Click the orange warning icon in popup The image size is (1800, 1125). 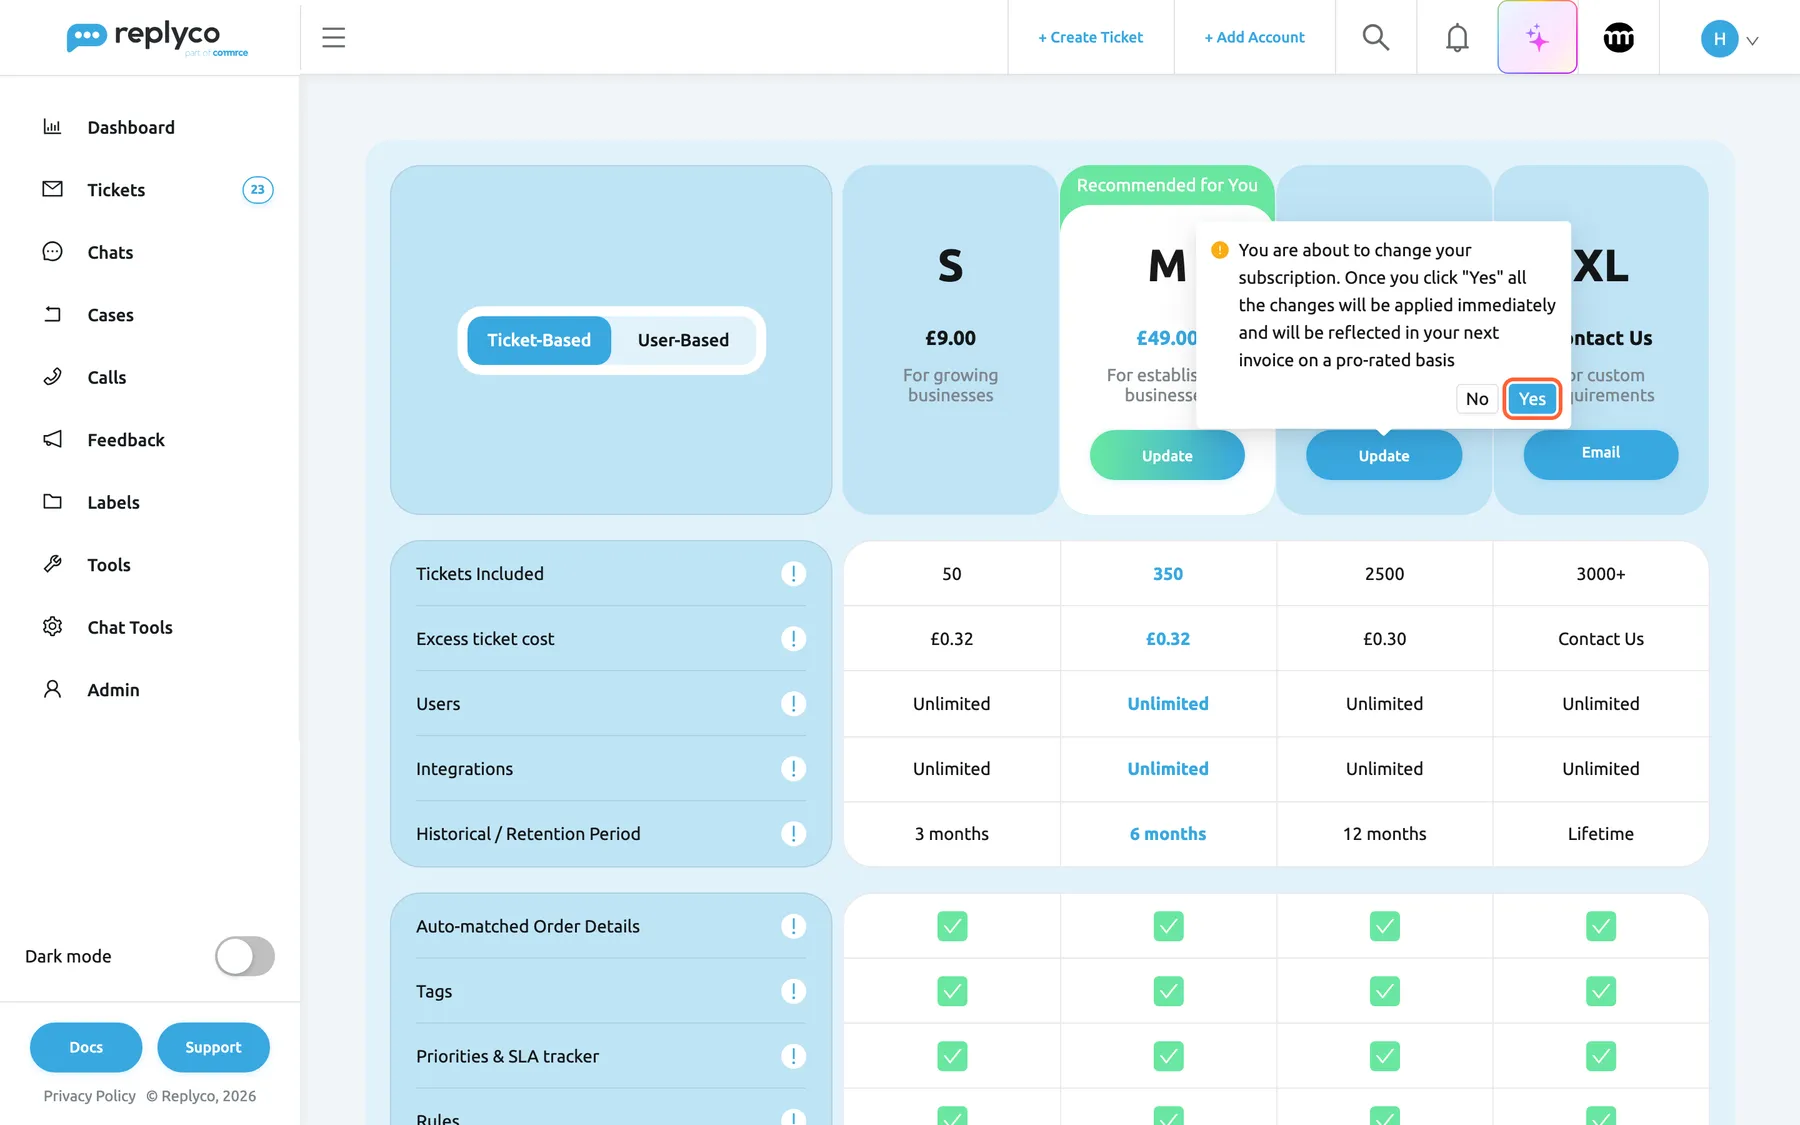tap(1219, 250)
